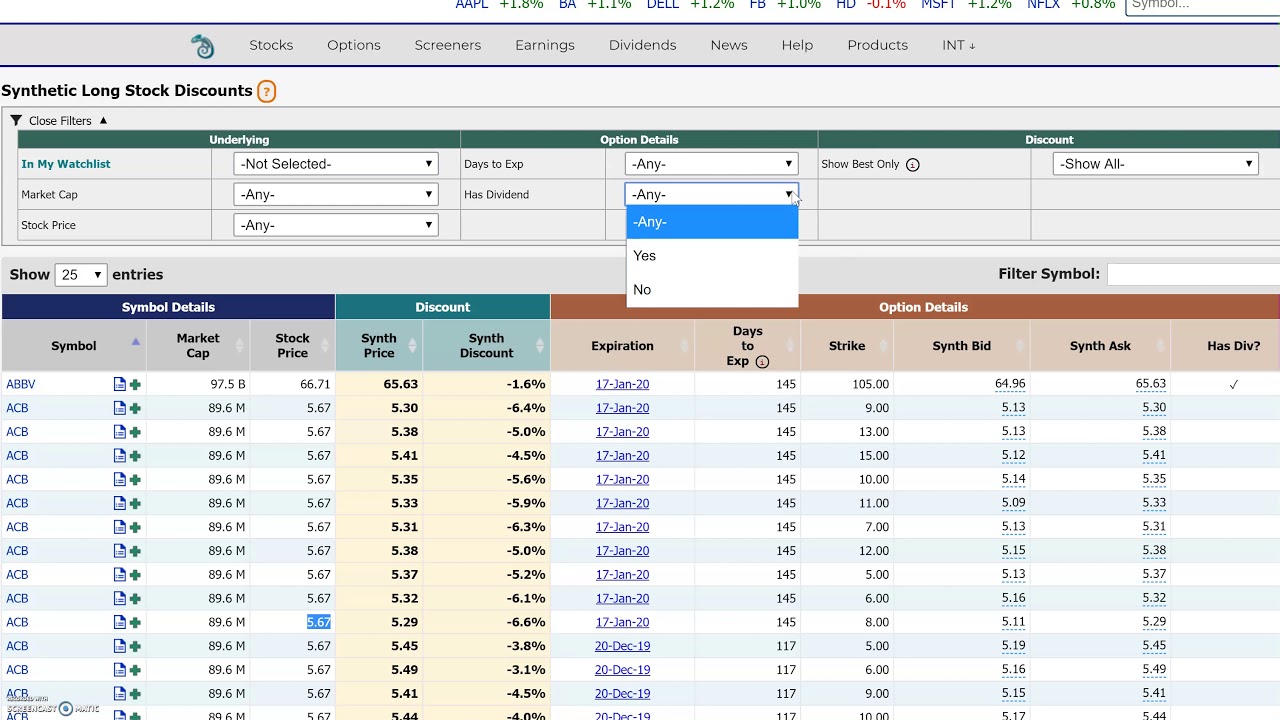Open document icon for ACB row with 15.00 strike
Screen dimensions: 1280x720
point(119,455)
